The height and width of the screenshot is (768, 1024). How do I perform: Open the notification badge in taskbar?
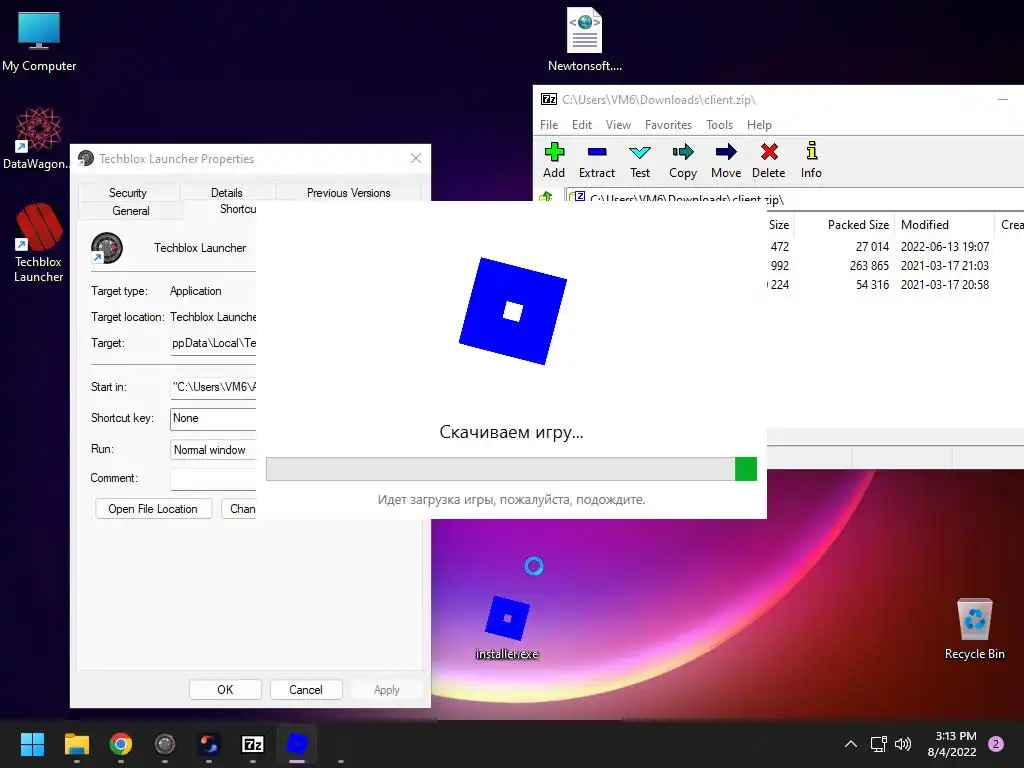point(996,744)
